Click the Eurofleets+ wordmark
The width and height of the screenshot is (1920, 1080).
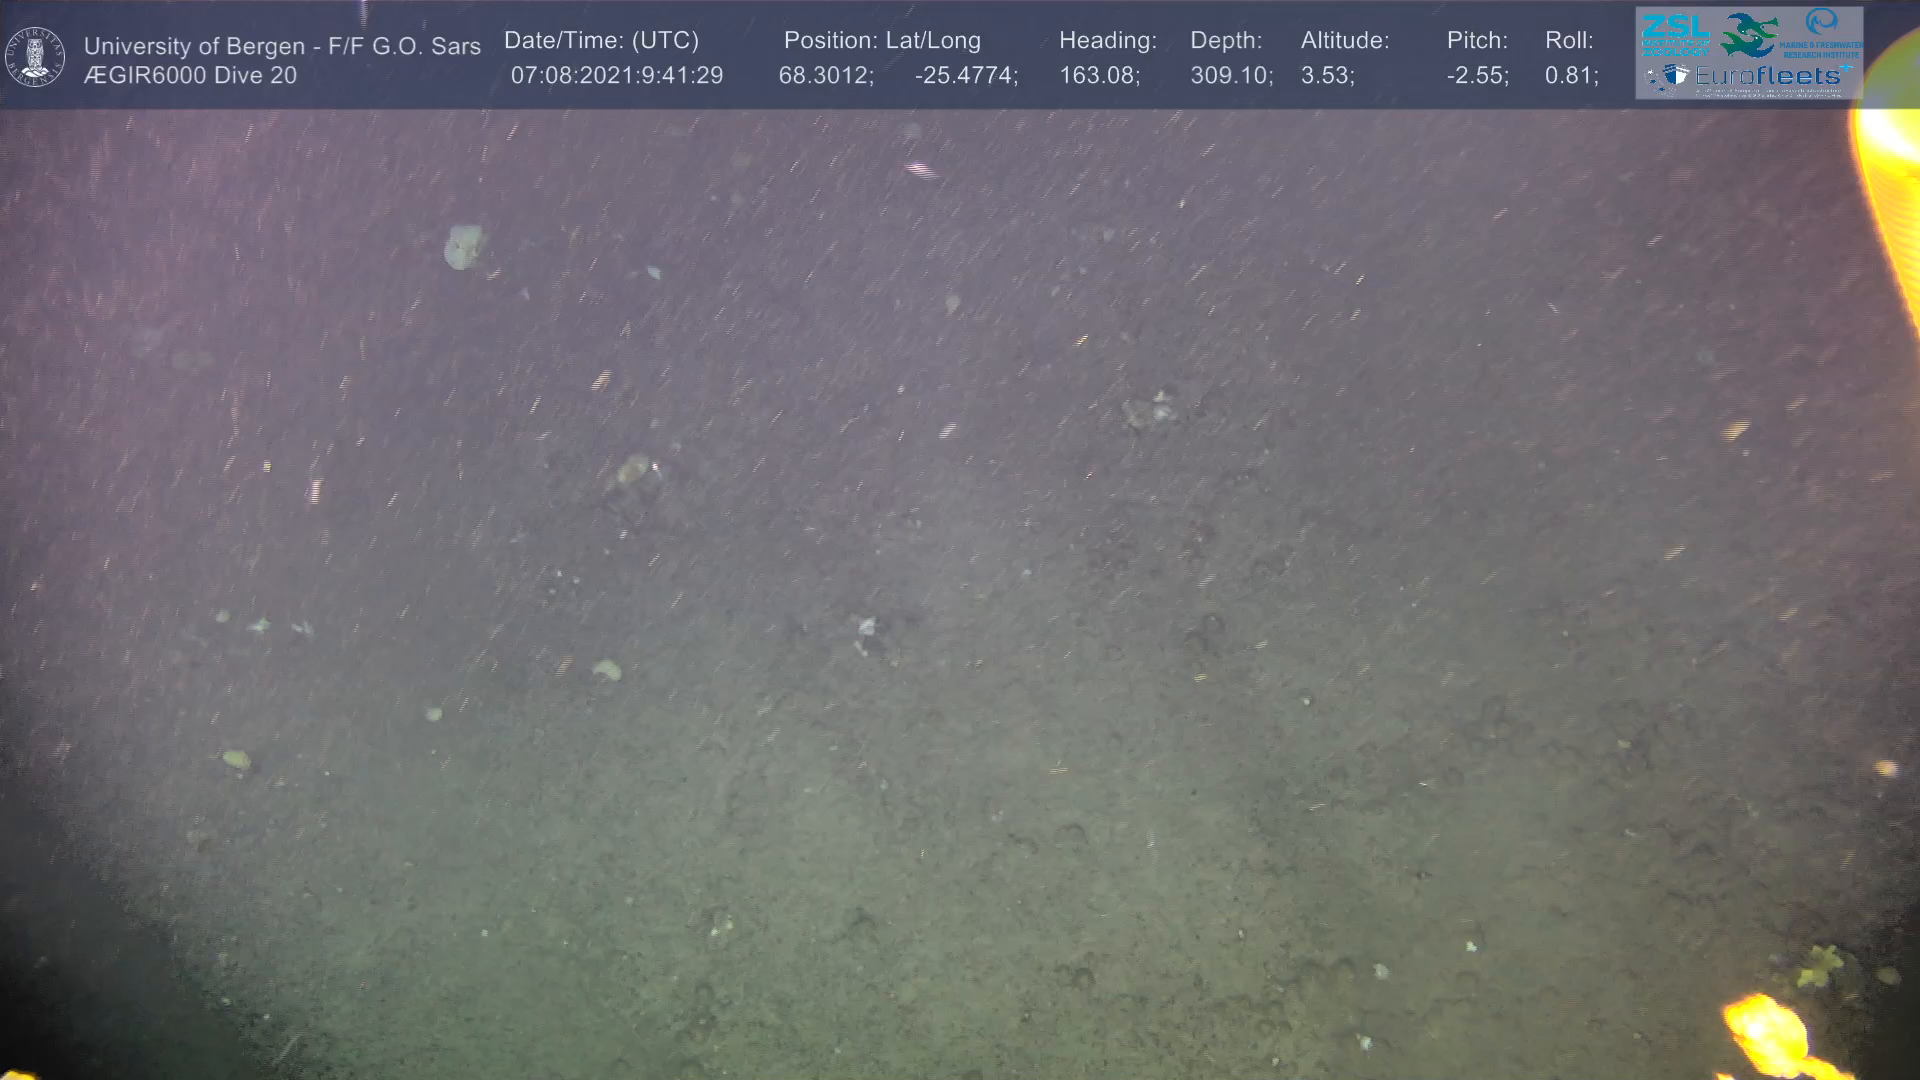pyautogui.click(x=1768, y=75)
